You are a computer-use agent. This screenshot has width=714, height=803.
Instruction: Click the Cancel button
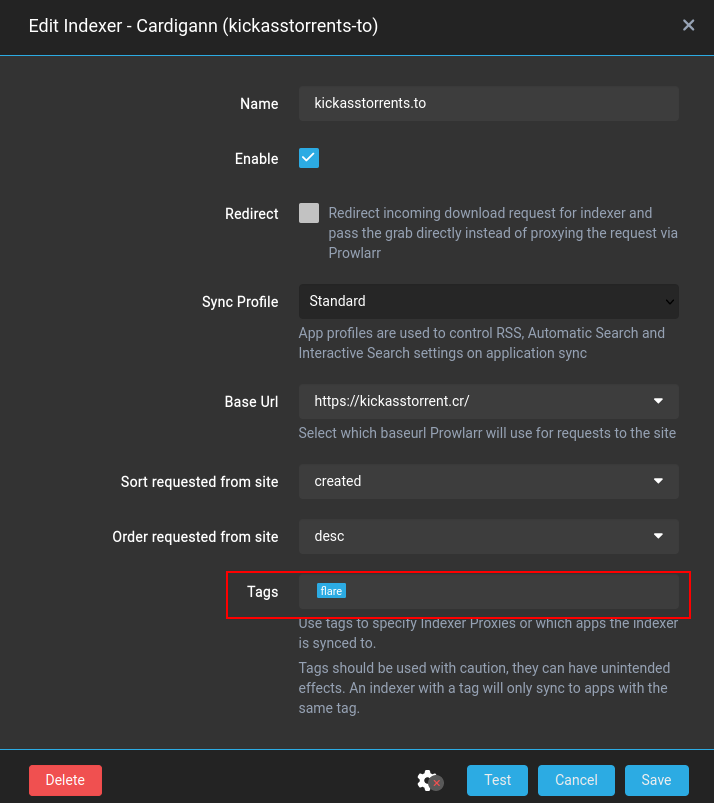pyautogui.click(x=576, y=780)
